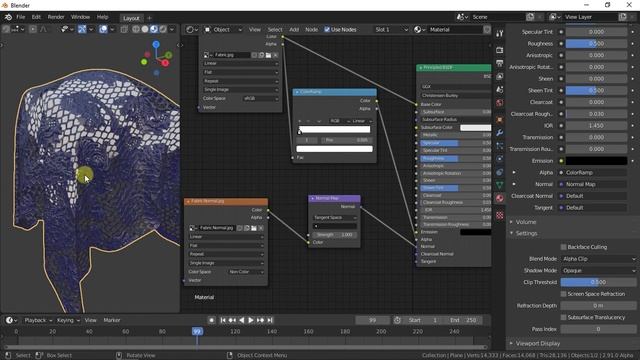Open the Slot 1 material slot dropdown

391,29
